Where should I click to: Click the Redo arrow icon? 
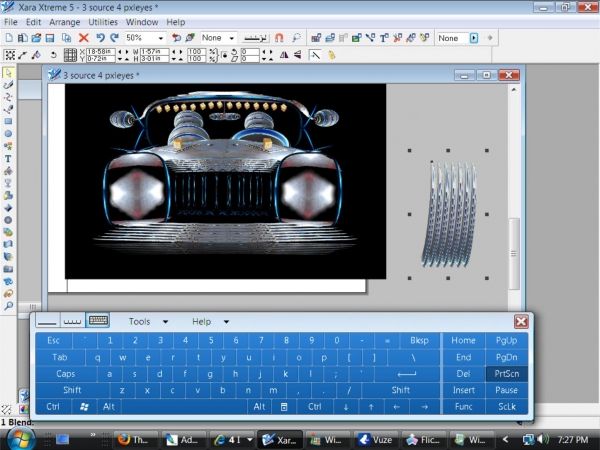[114, 38]
